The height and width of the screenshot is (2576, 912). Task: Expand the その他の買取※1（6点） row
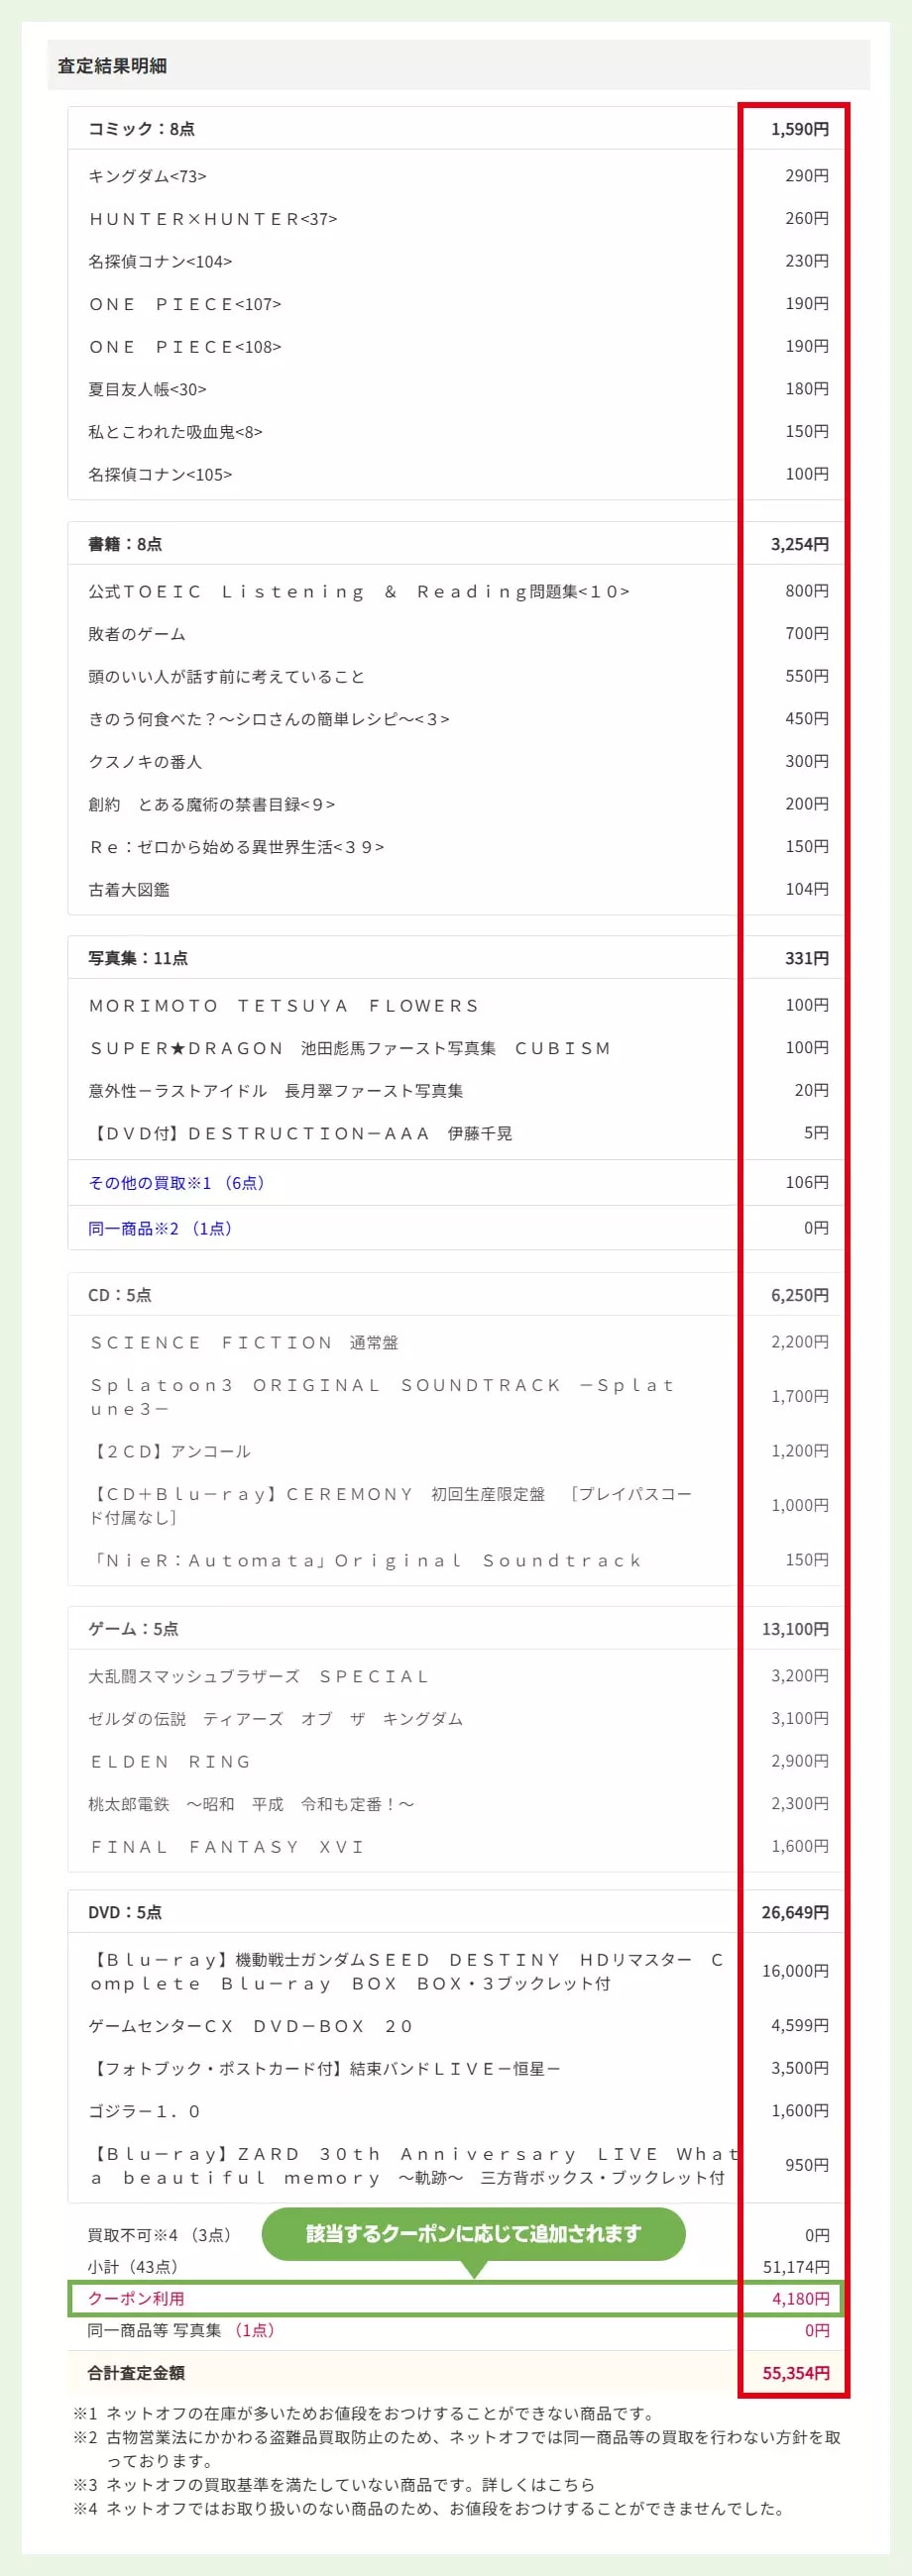[177, 1183]
